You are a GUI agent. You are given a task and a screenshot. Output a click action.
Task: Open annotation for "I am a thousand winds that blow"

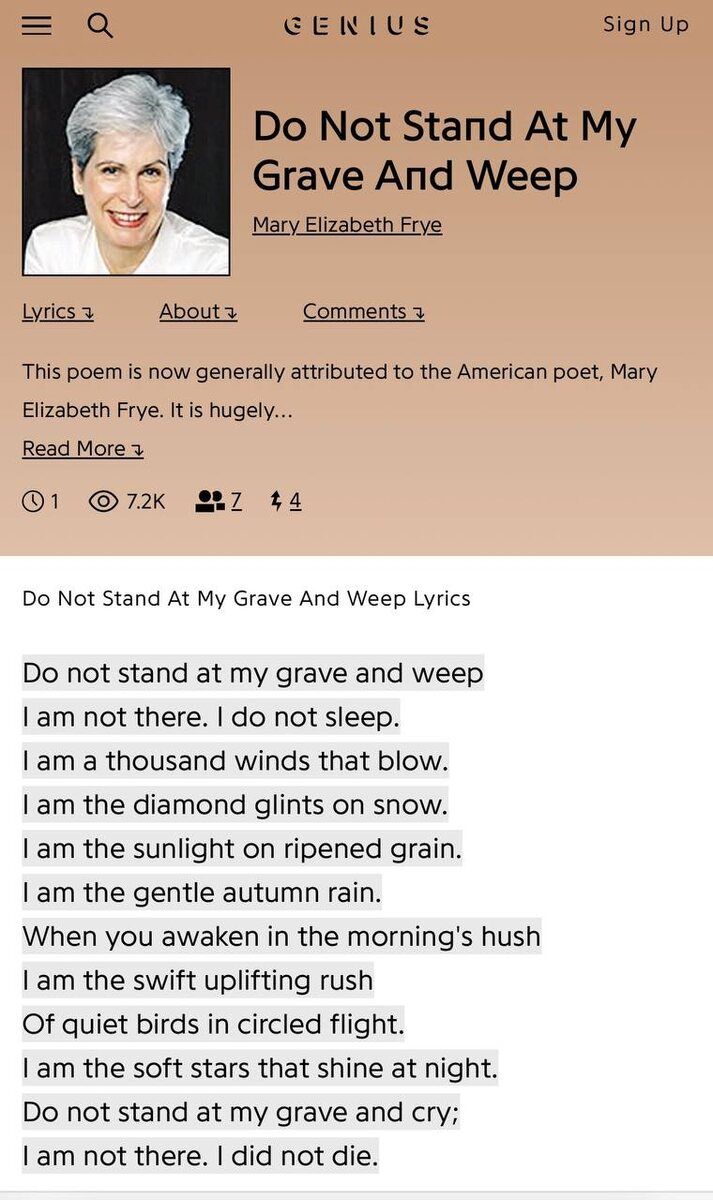[236, 761]
